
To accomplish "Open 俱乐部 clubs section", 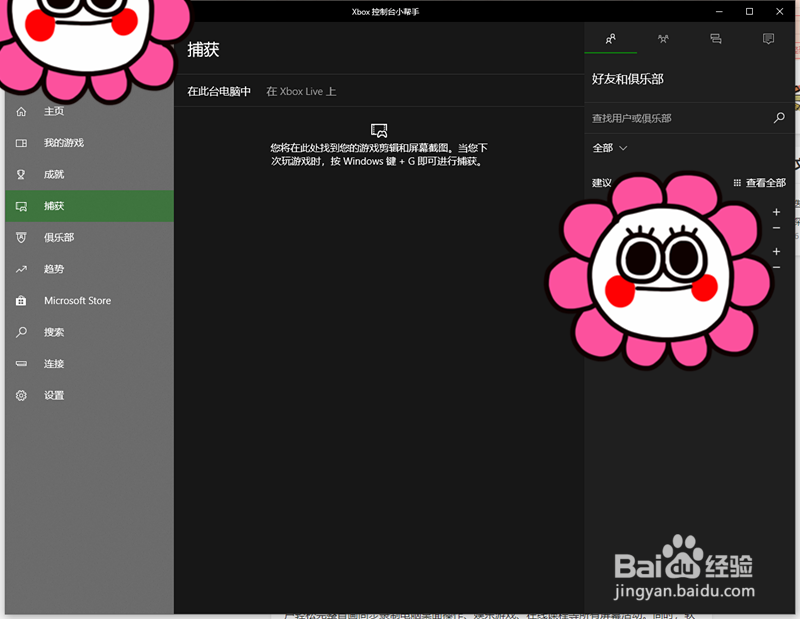I will pyautogui.click(x=89, y=238).
